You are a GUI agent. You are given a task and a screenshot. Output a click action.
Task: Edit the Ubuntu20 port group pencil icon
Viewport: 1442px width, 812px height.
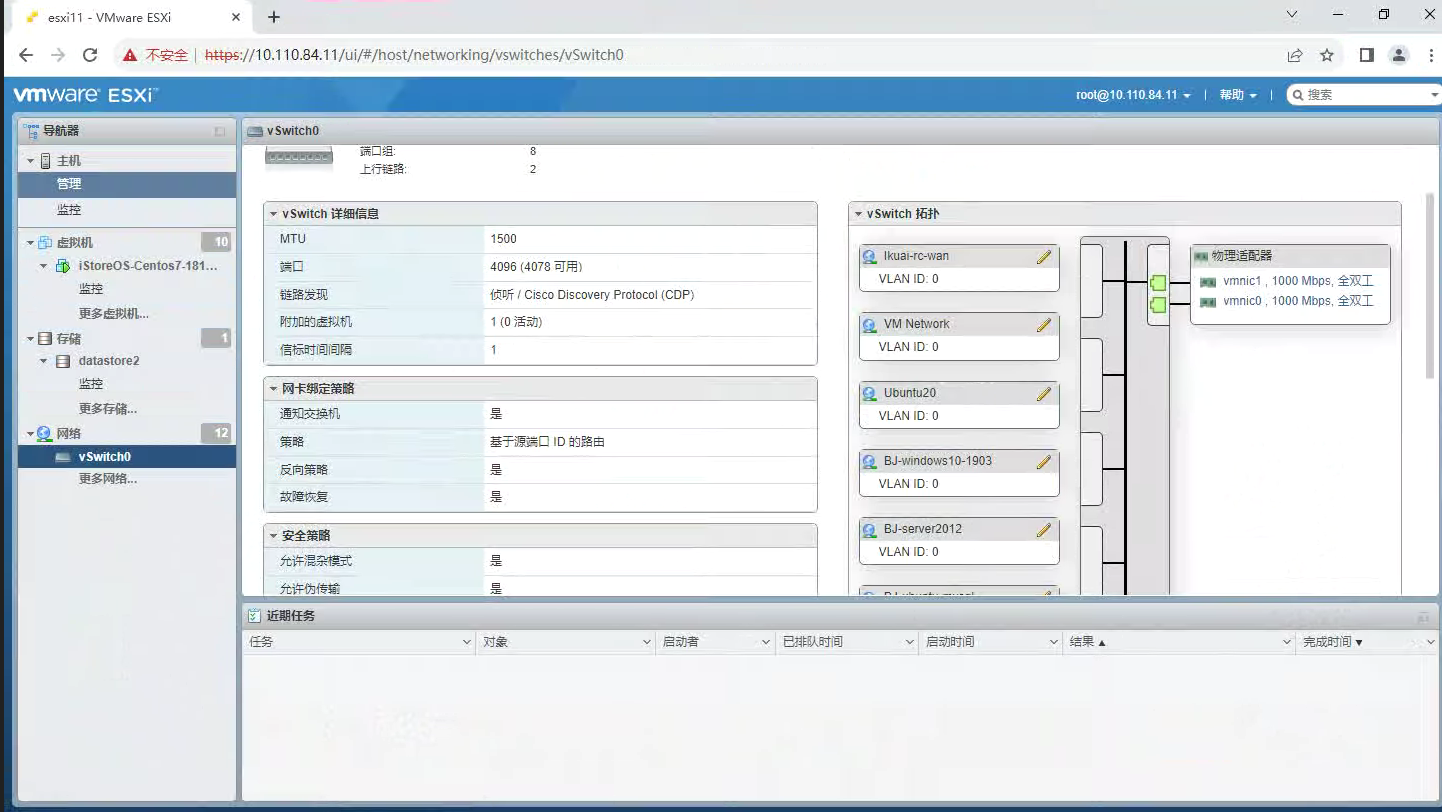pos(1044,393)
